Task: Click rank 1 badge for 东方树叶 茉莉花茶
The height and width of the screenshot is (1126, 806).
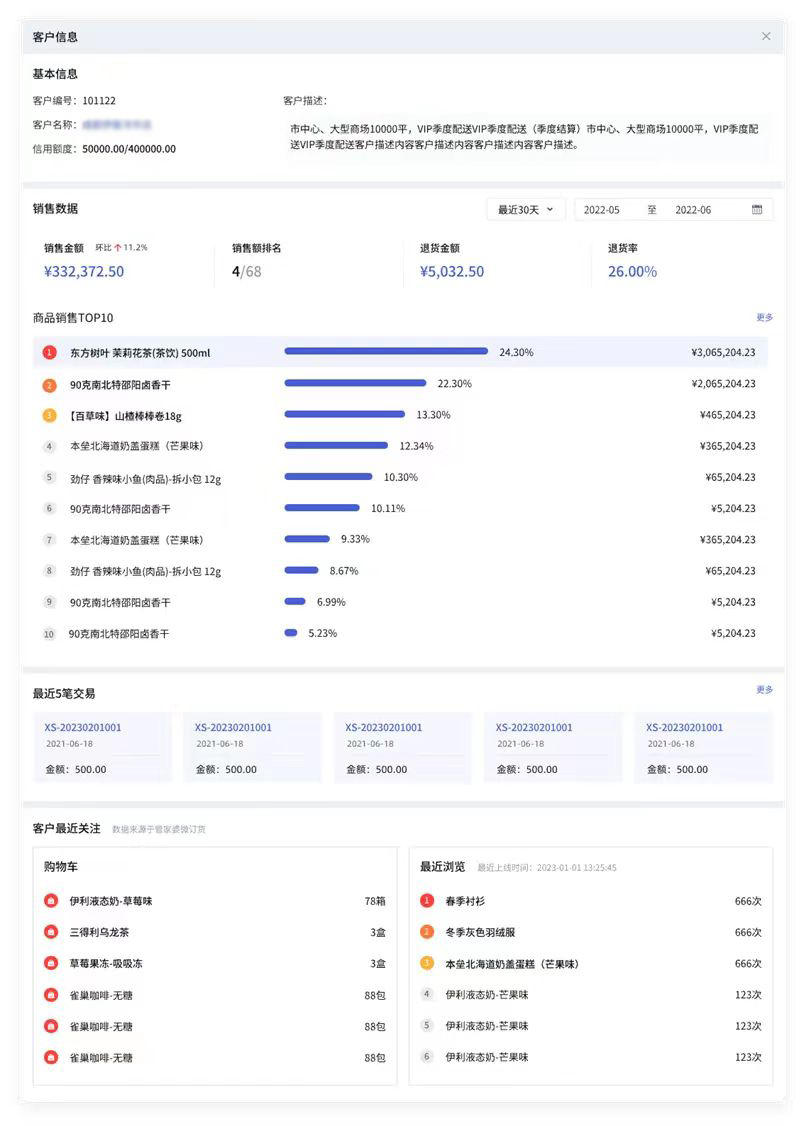Action: [49, 353]
